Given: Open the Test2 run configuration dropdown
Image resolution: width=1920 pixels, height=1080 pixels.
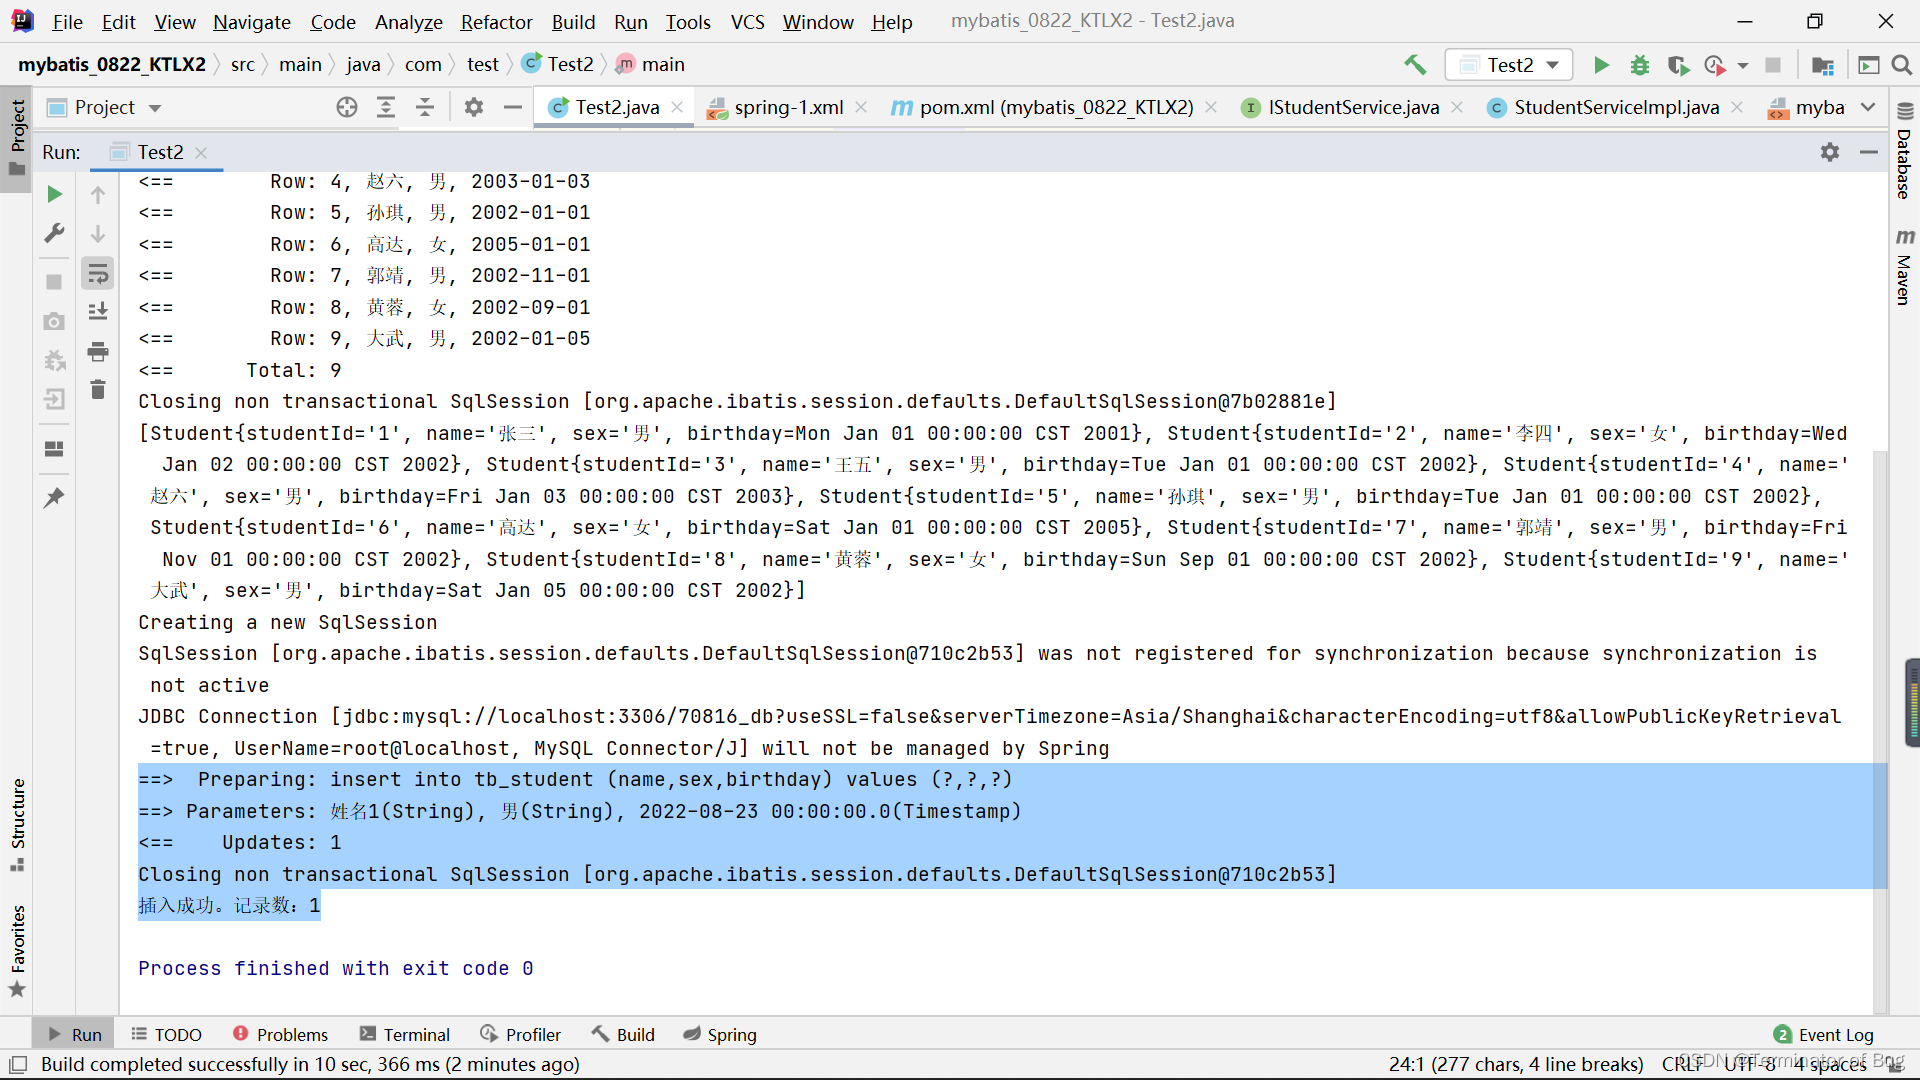Looking at the screenshot, I should 1509,65.
